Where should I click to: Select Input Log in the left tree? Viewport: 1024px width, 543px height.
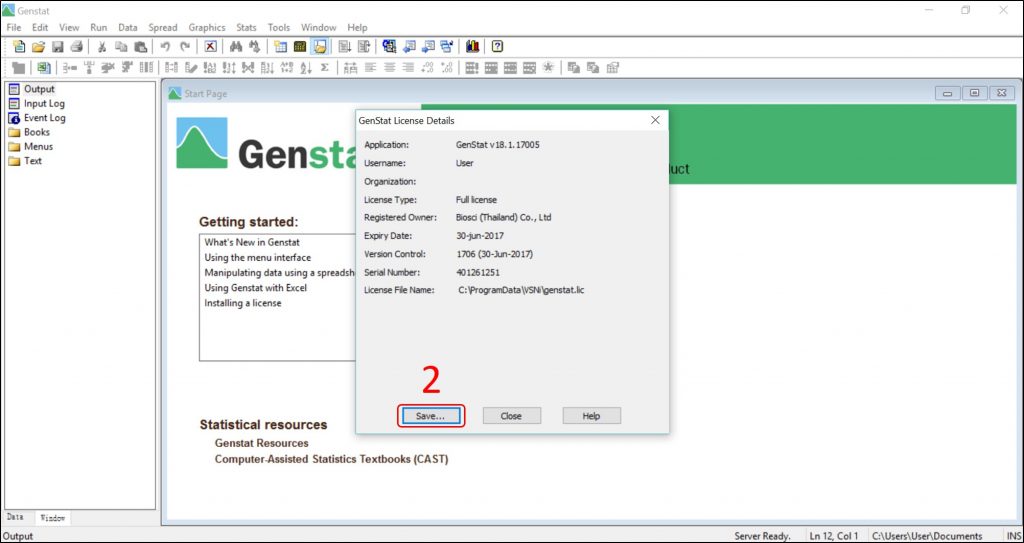[x=44, y=103]
